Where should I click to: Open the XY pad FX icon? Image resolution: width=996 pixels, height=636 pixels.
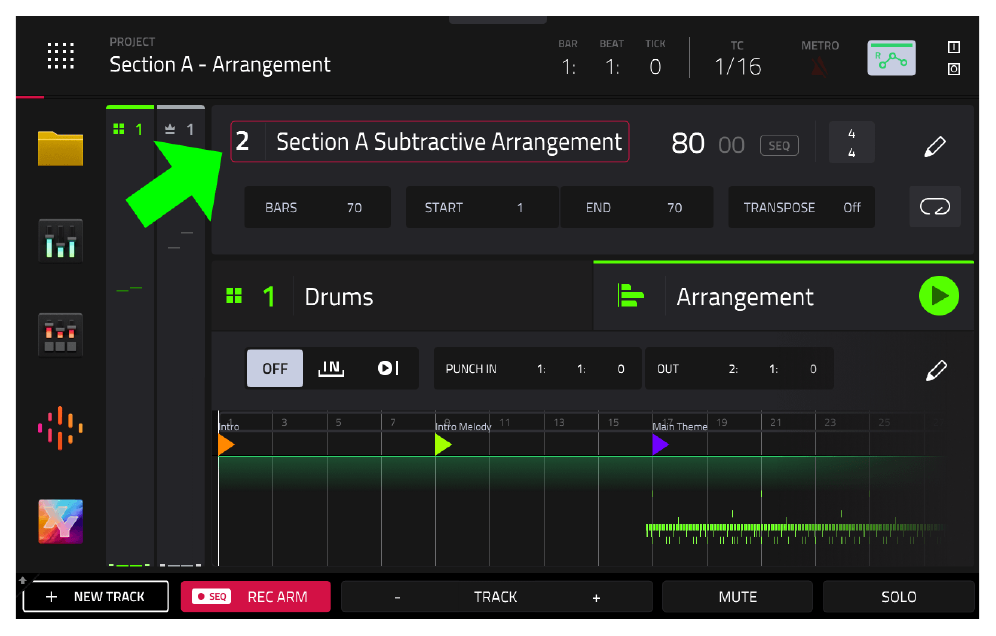(60, 521)
